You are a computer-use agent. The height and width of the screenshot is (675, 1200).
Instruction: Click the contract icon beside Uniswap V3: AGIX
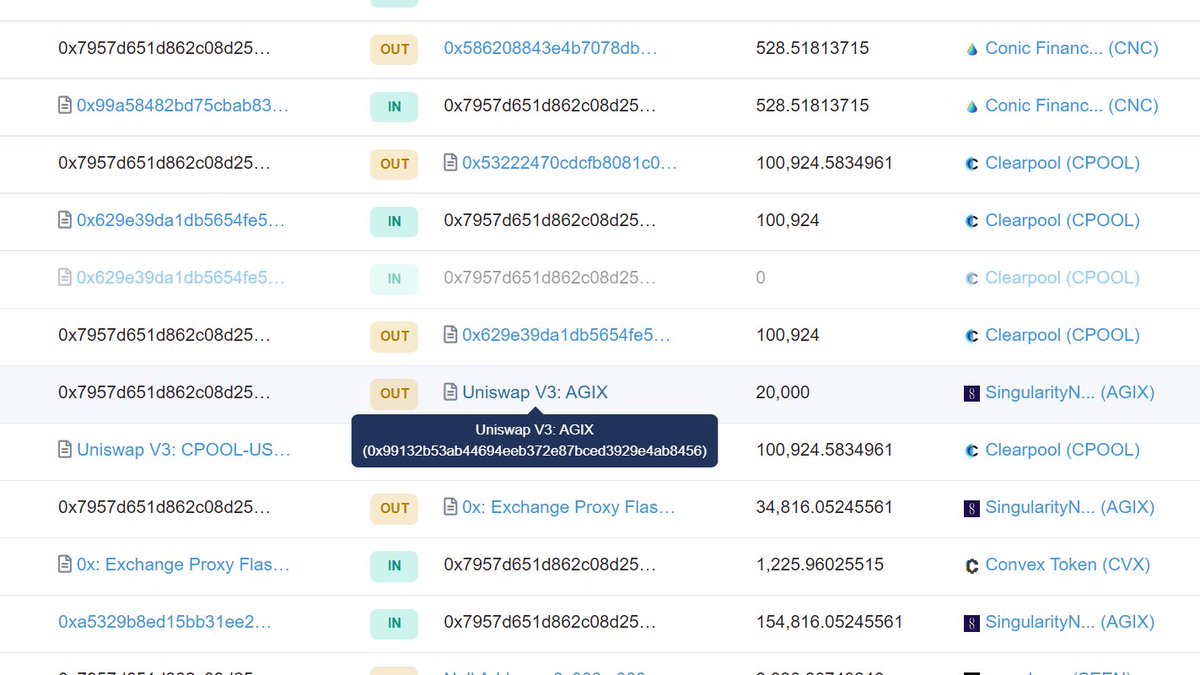pyautogui.click(x=450, y=393)
